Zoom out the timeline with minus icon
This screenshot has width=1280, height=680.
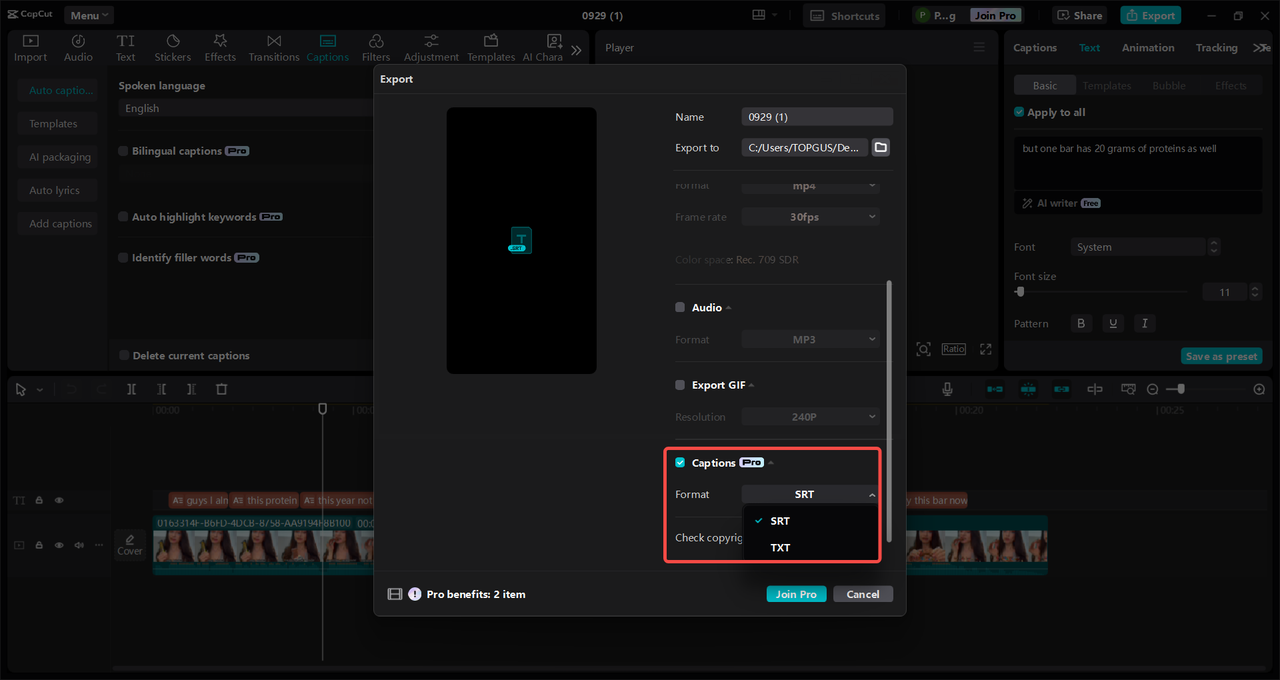pyautogui.click(x=1152, y=389)
